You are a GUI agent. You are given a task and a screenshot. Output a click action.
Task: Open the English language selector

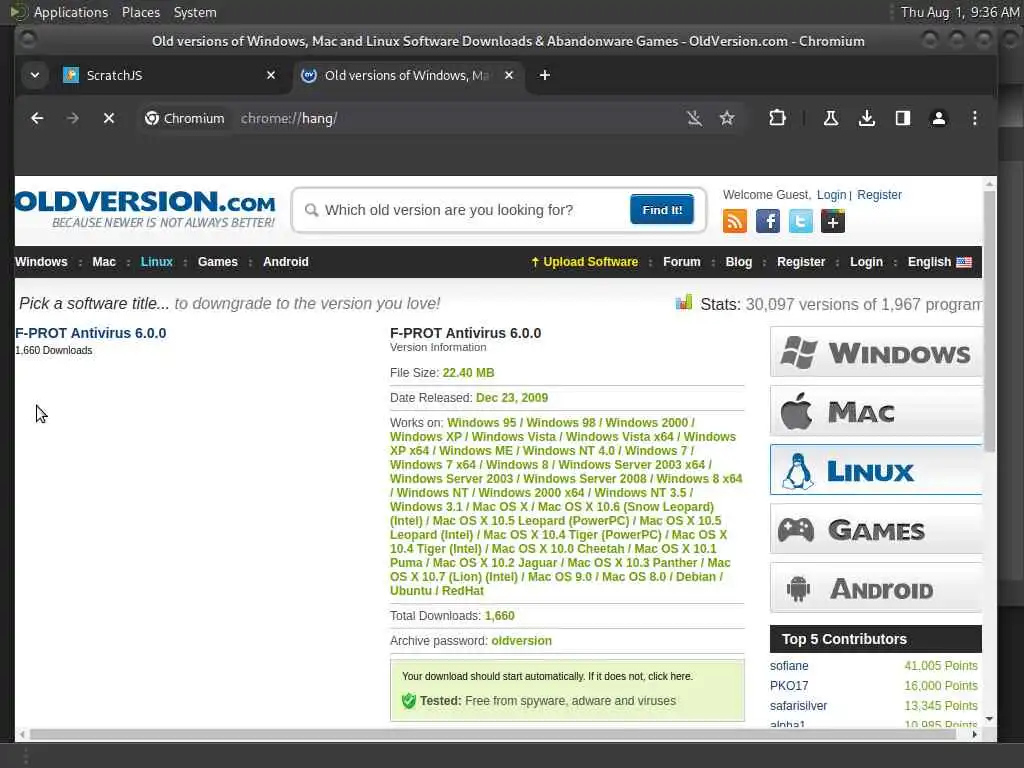point(939,262)
